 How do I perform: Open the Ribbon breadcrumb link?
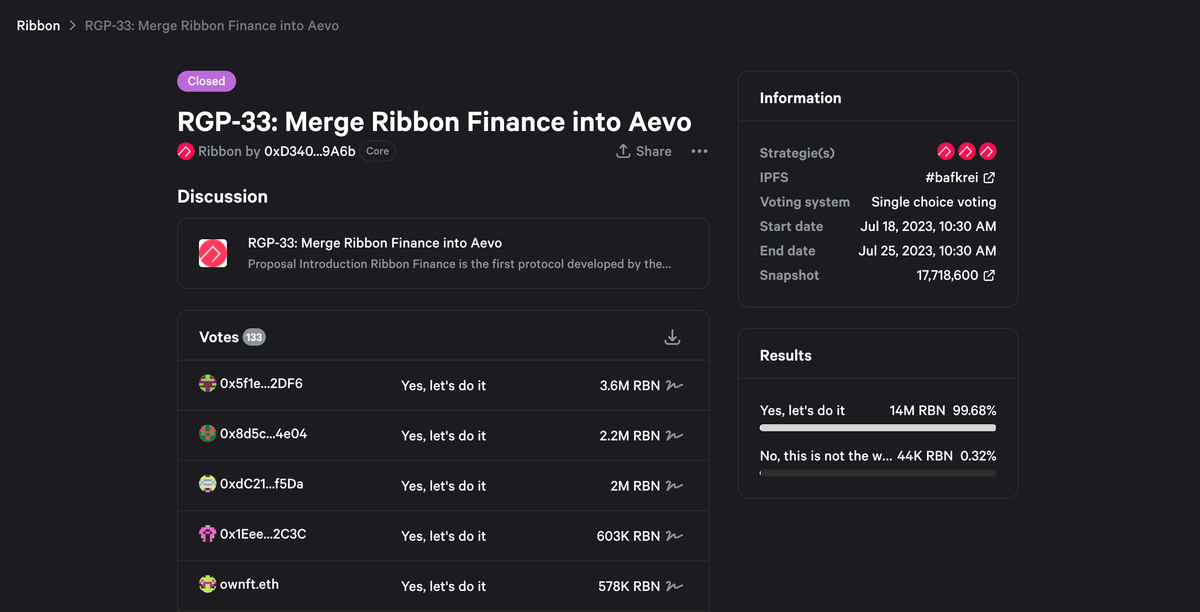tap(38, 25)
